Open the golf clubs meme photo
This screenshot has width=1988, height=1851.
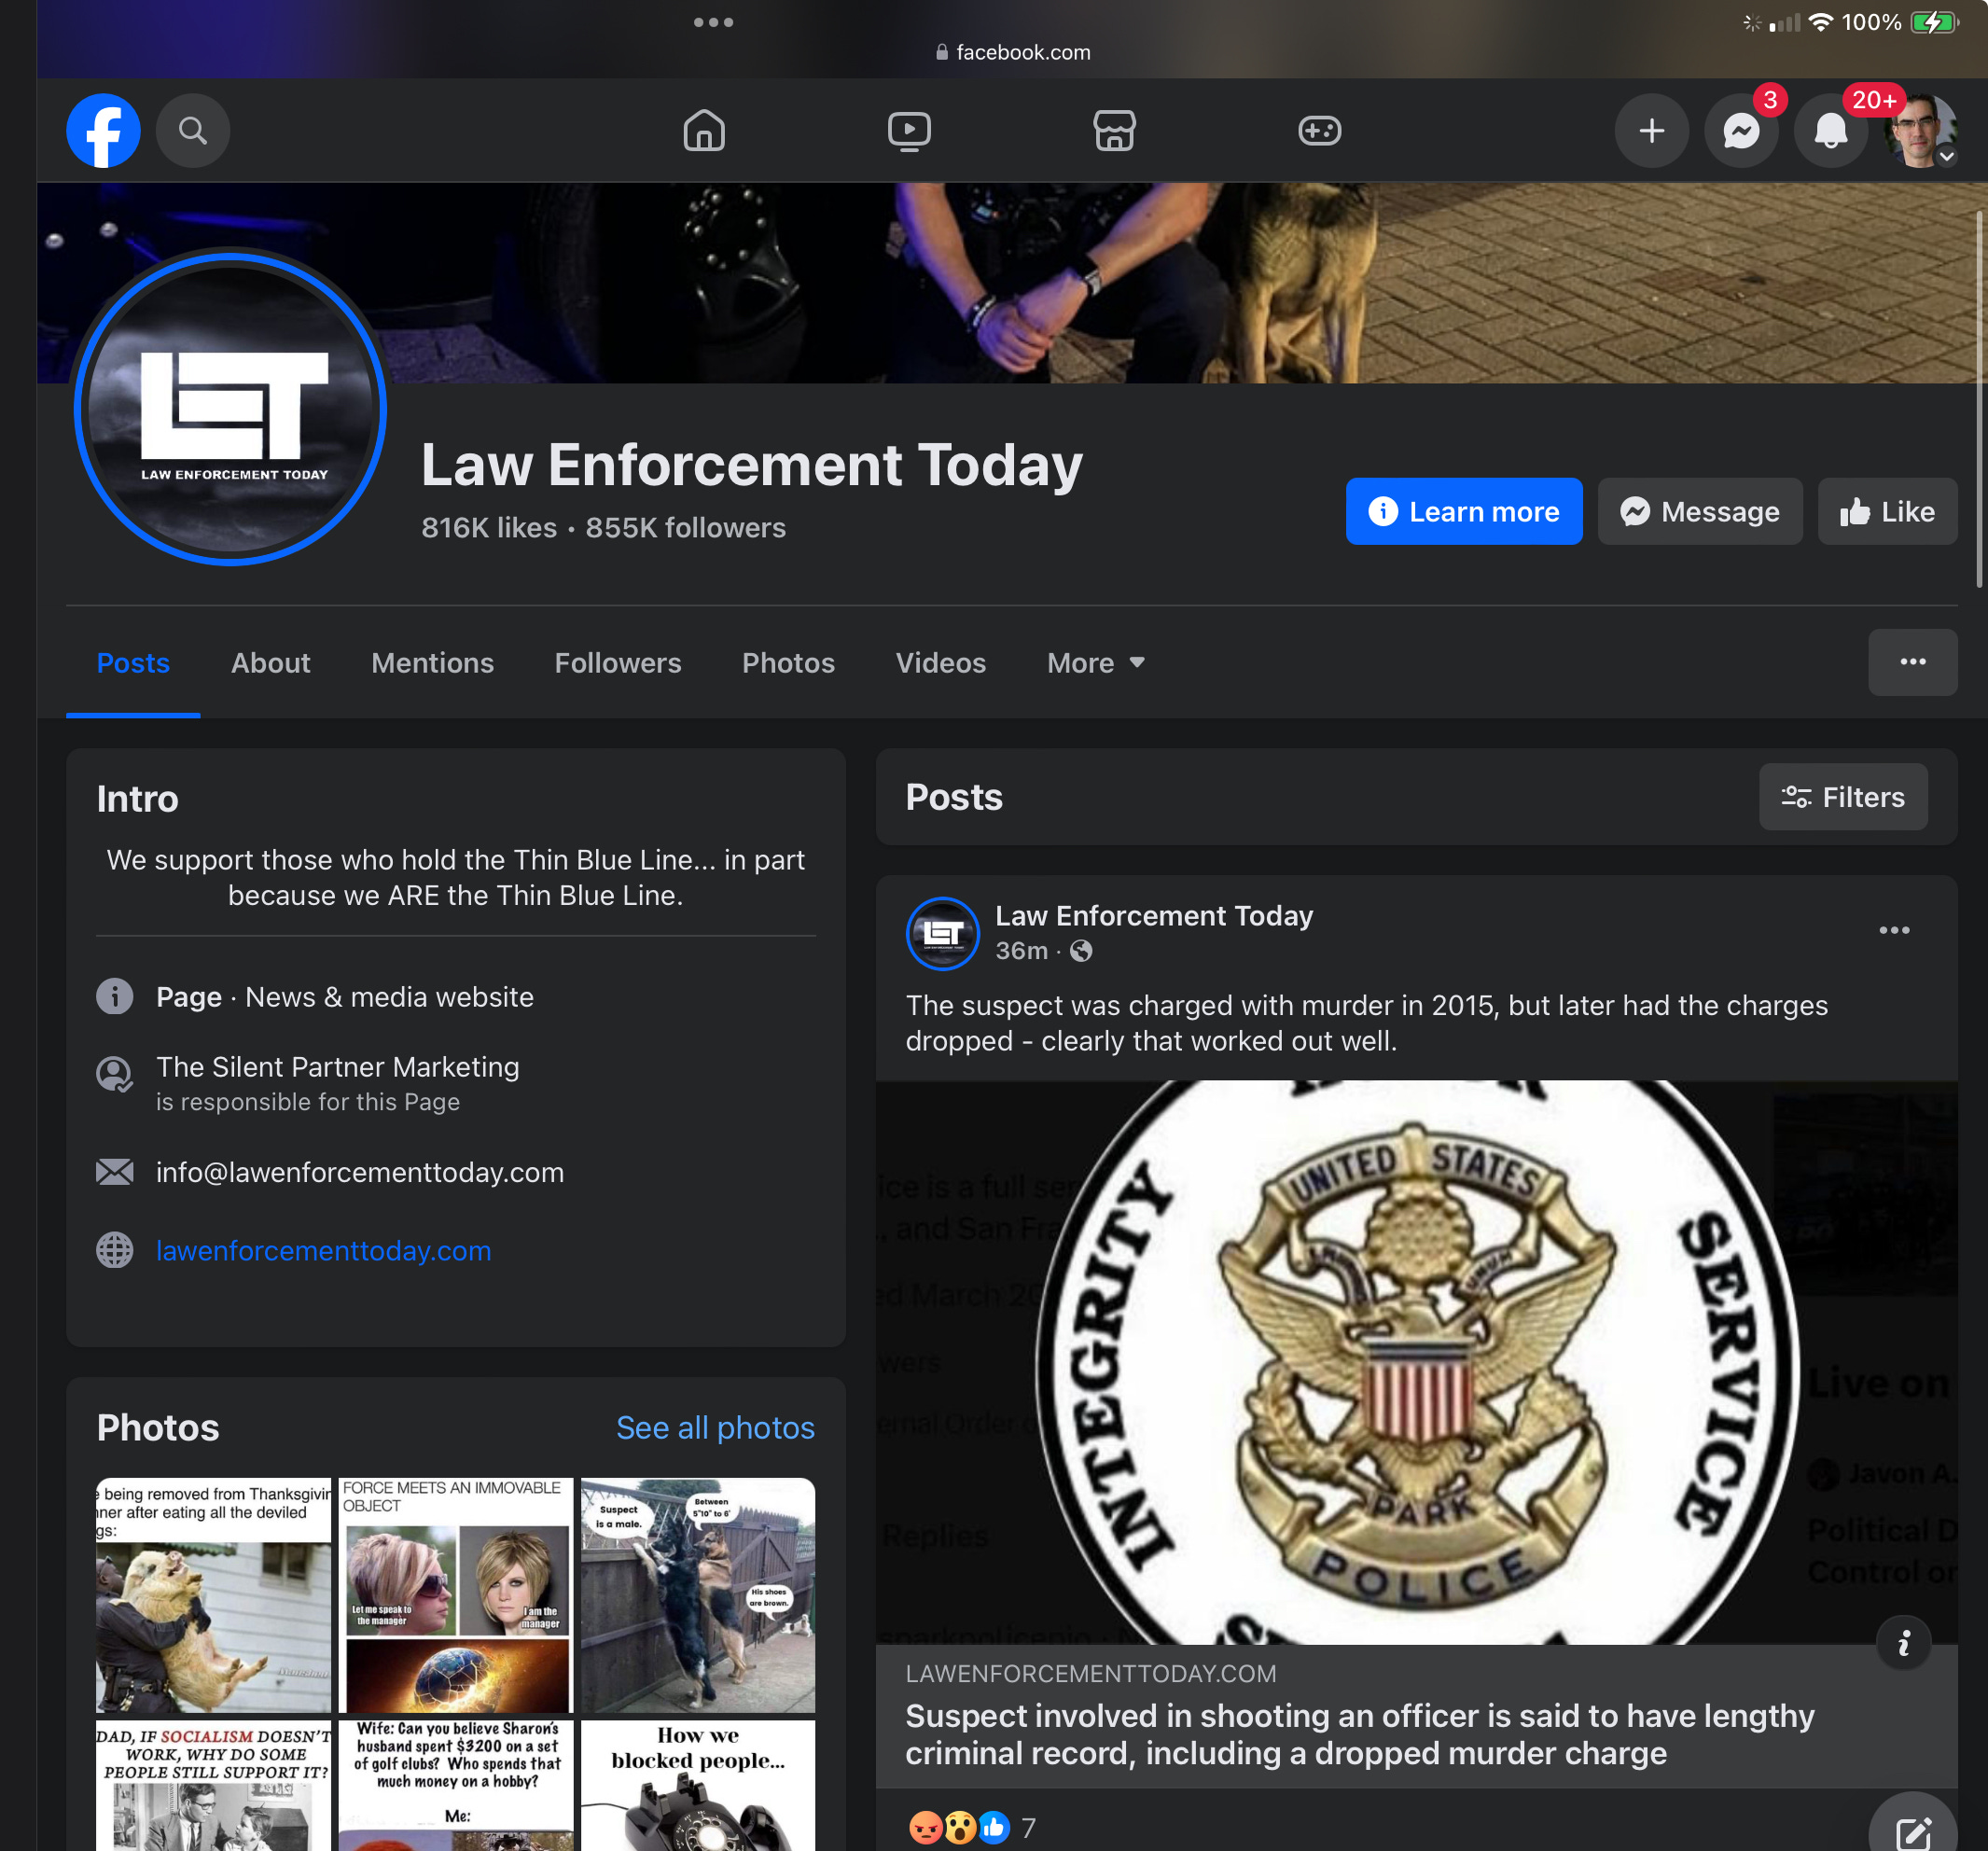(x=456, y=1785)
